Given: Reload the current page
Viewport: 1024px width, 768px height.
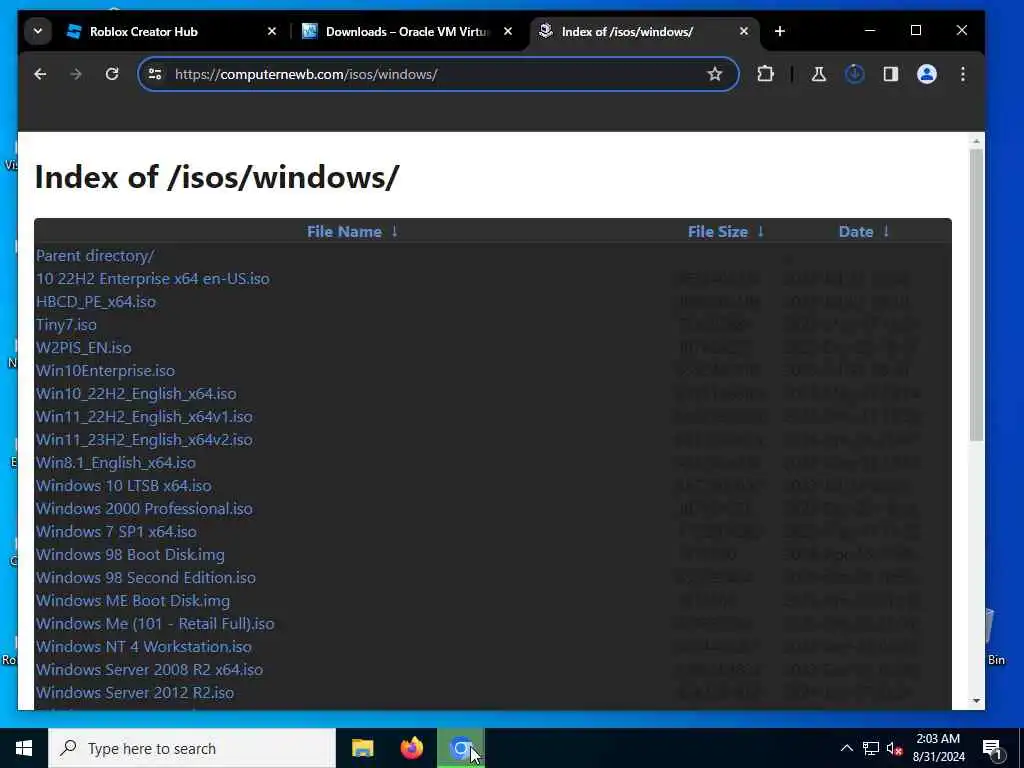Looking at the screenshot, I should (112, 74).
